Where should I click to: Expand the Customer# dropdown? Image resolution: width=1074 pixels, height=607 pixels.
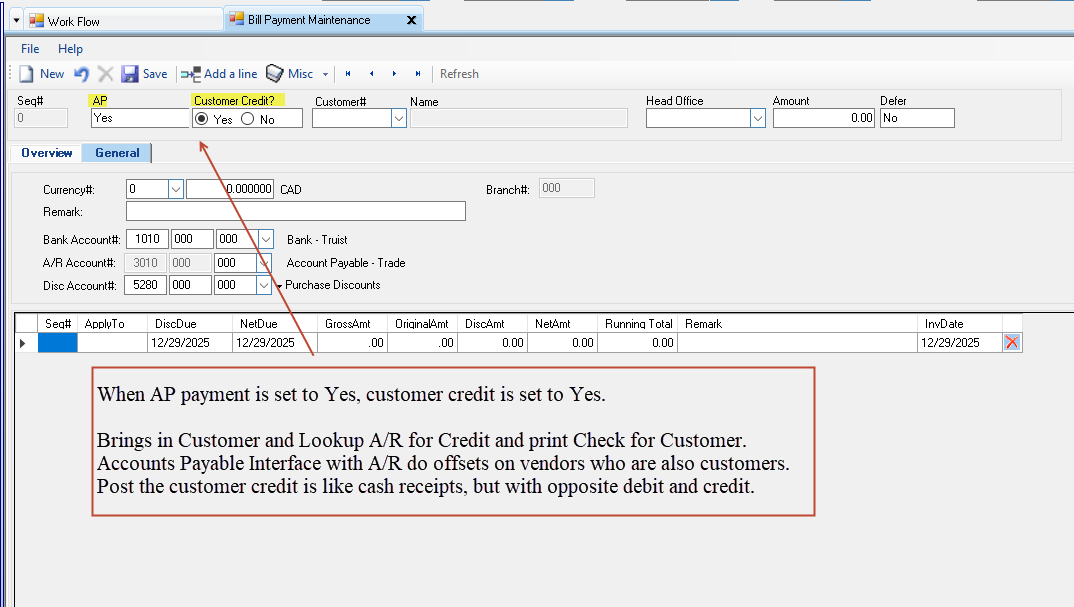[399, 118]
